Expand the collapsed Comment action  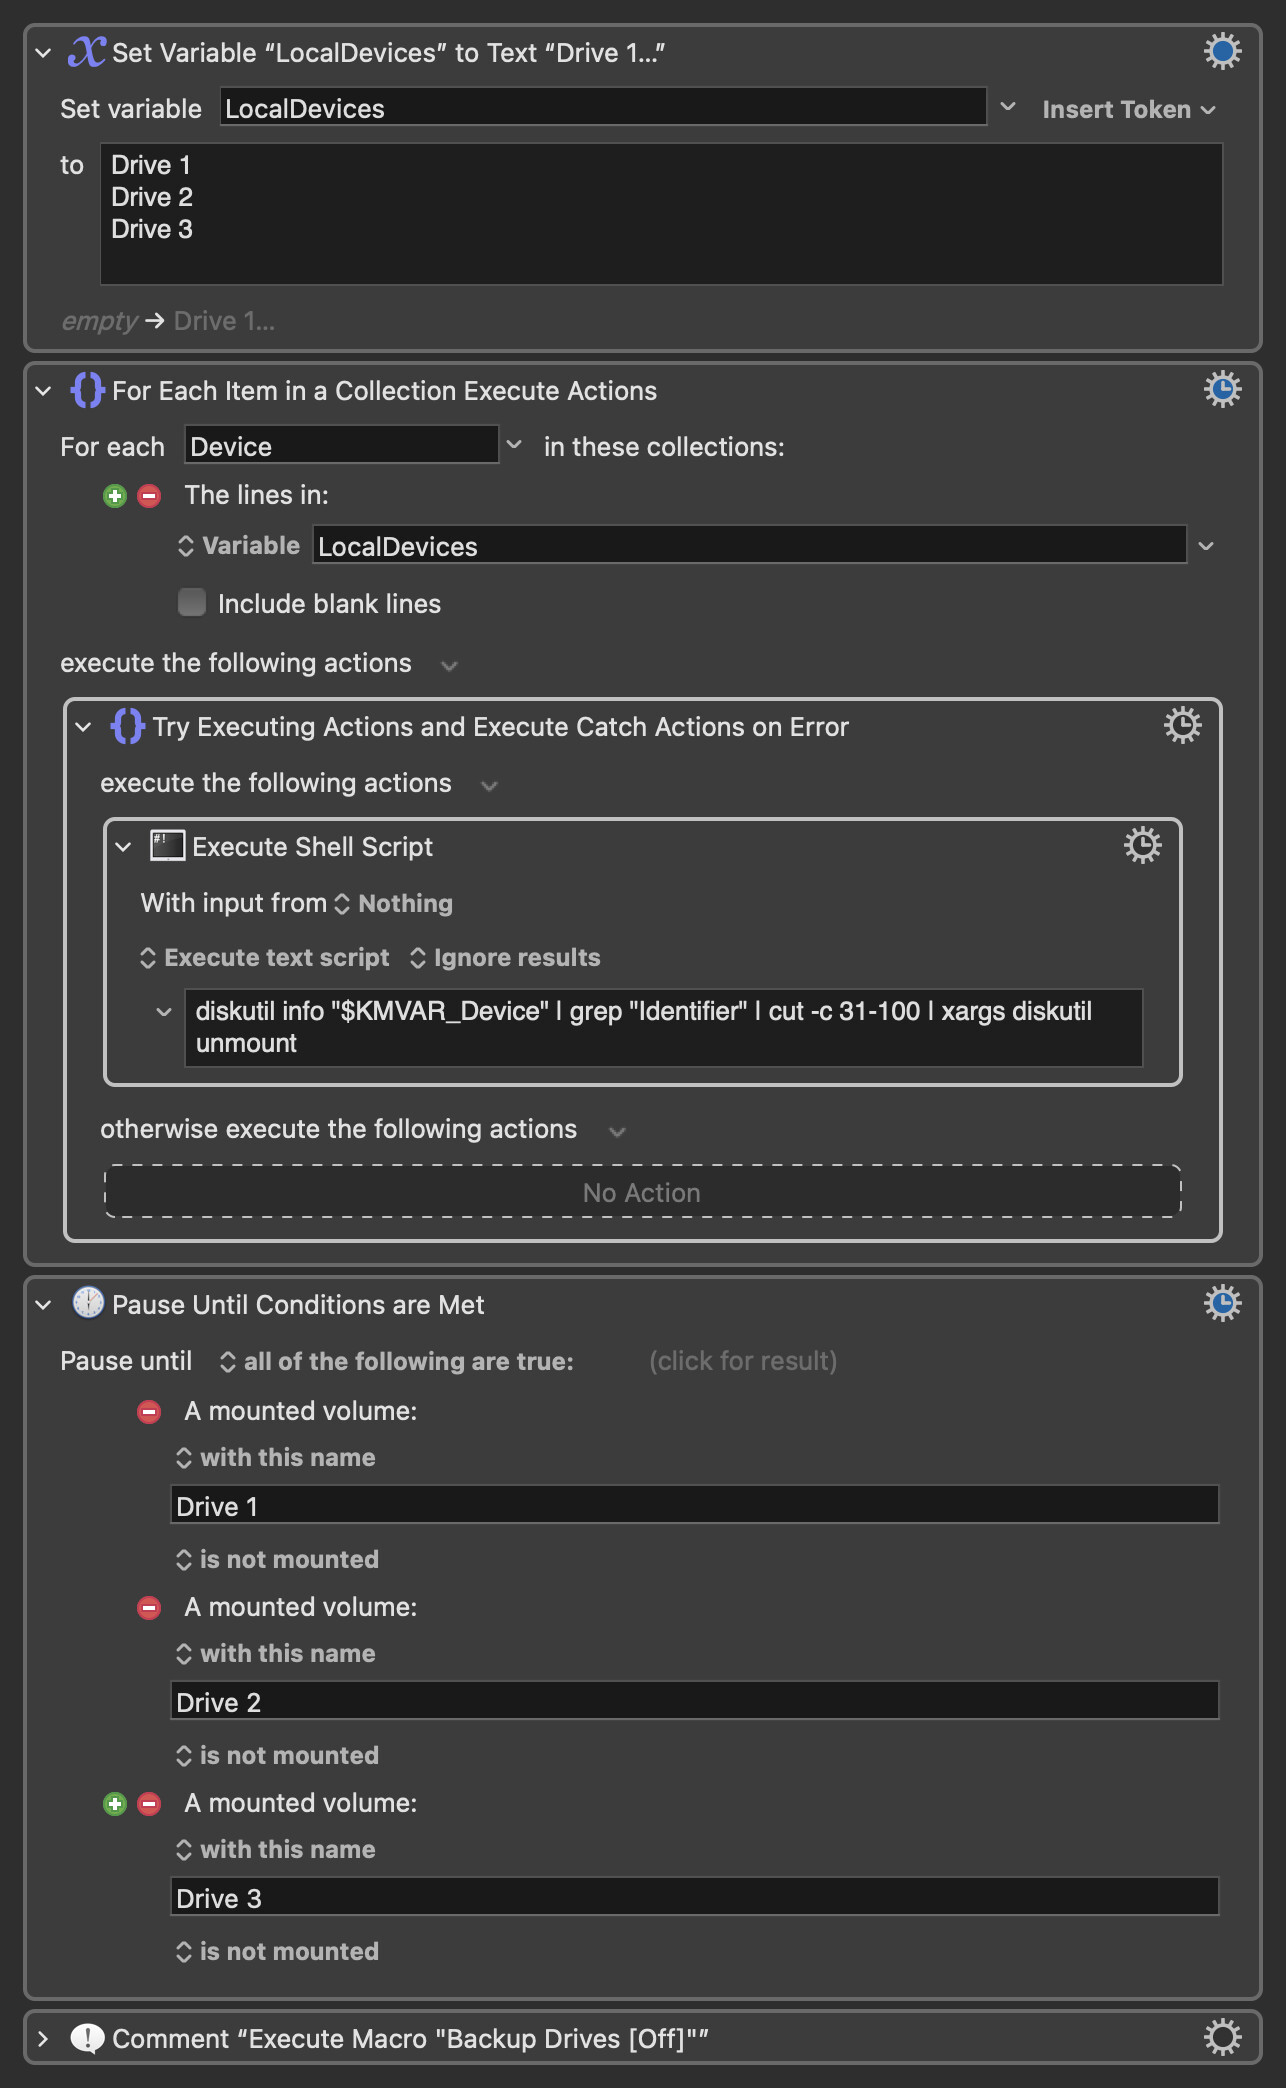coord(43,2038)
